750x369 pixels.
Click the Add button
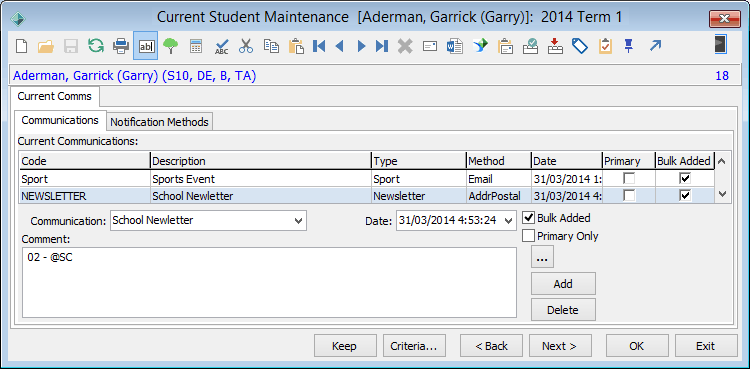[563, 284]
